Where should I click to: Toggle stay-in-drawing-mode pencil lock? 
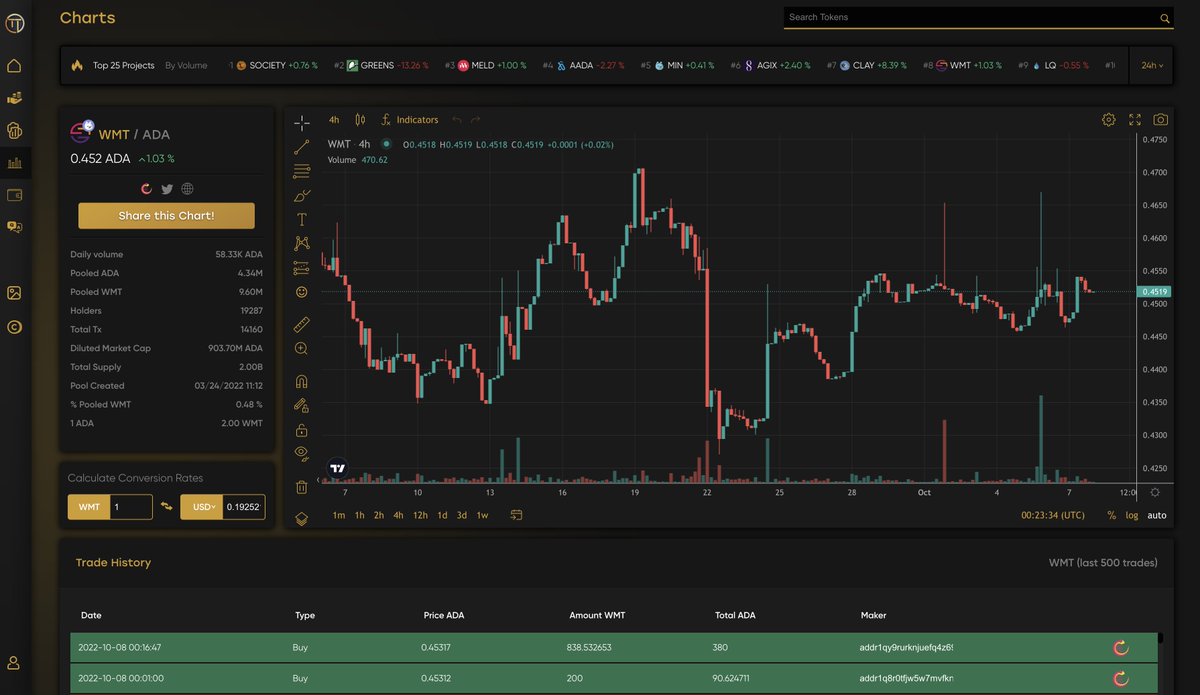tap(301, 405)
